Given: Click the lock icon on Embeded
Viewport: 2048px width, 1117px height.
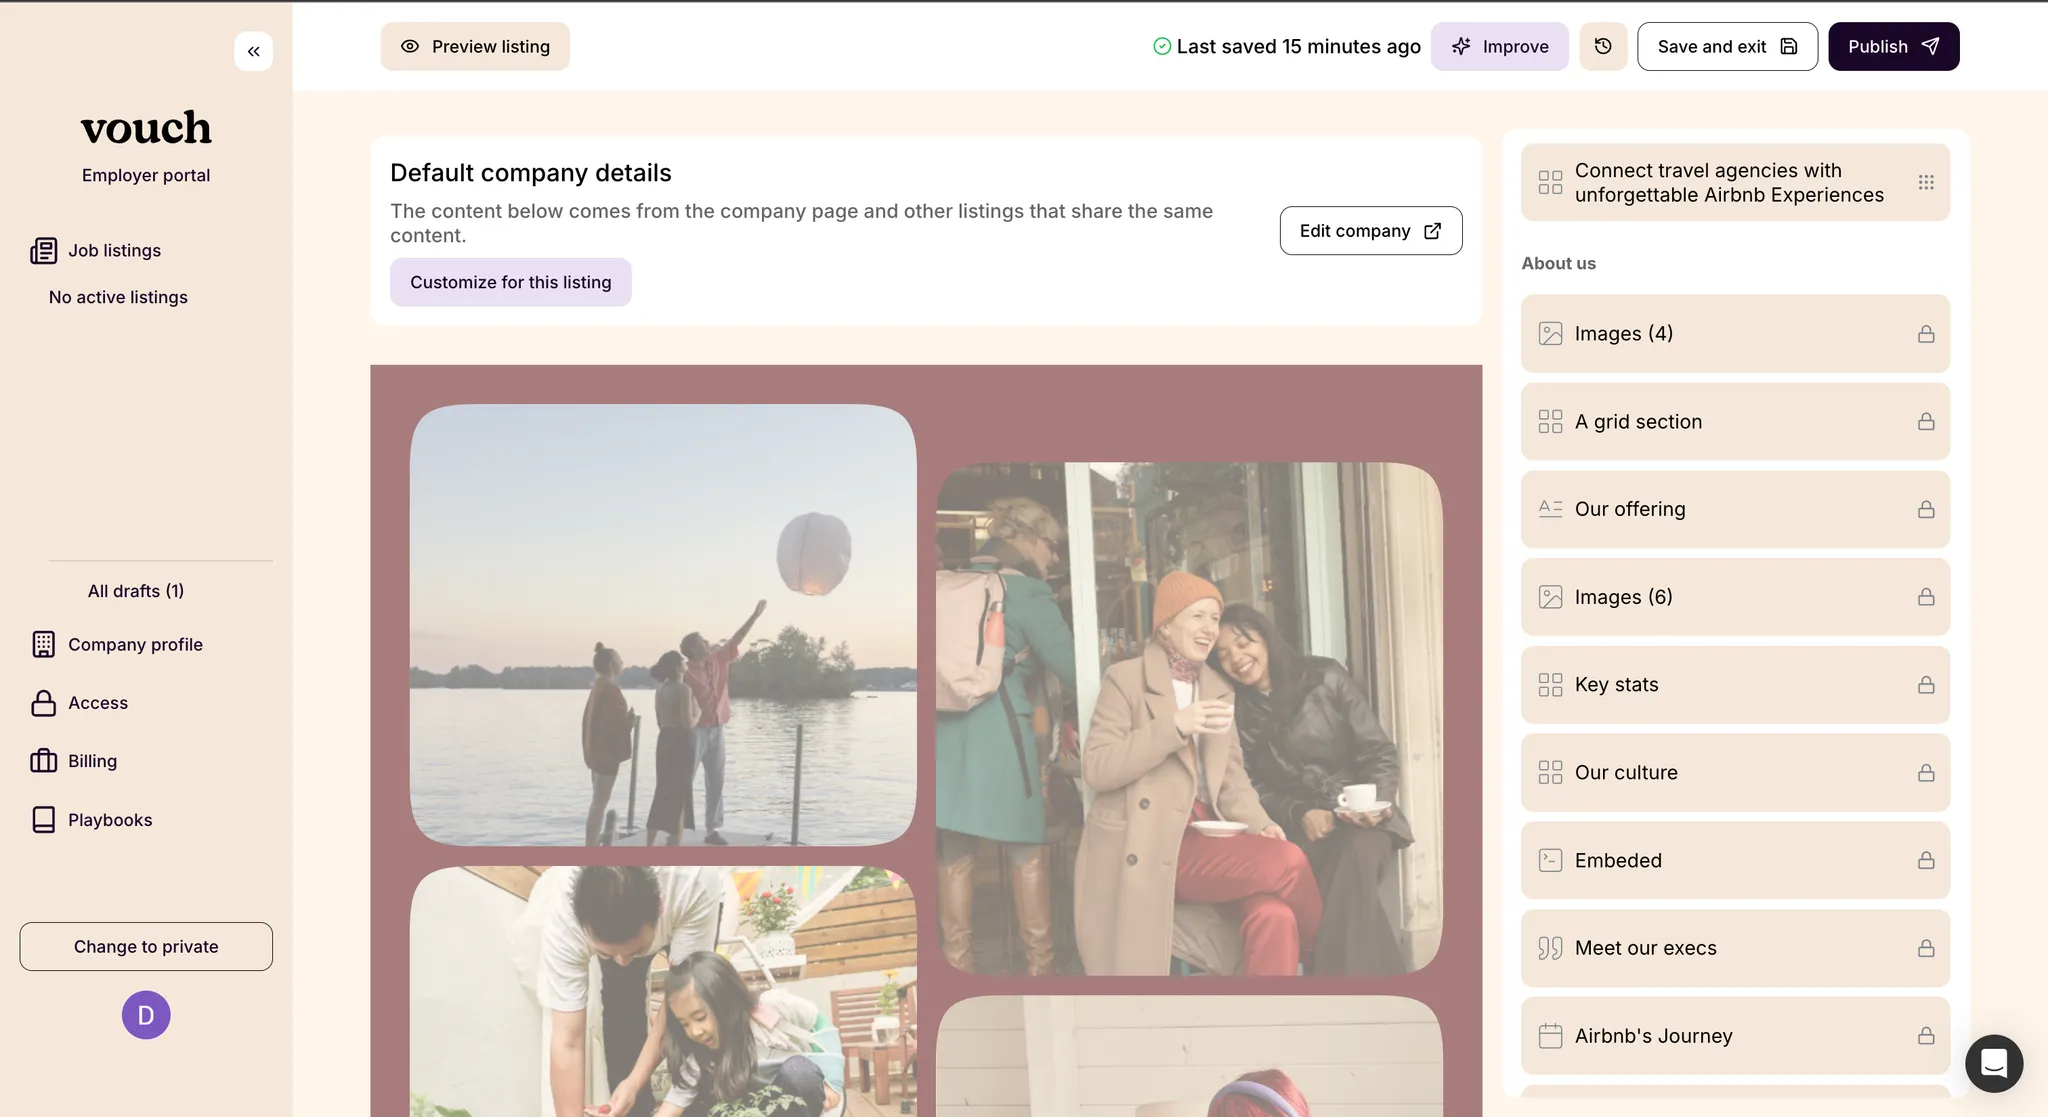Looking at the screenshot, I should 1926,861.
